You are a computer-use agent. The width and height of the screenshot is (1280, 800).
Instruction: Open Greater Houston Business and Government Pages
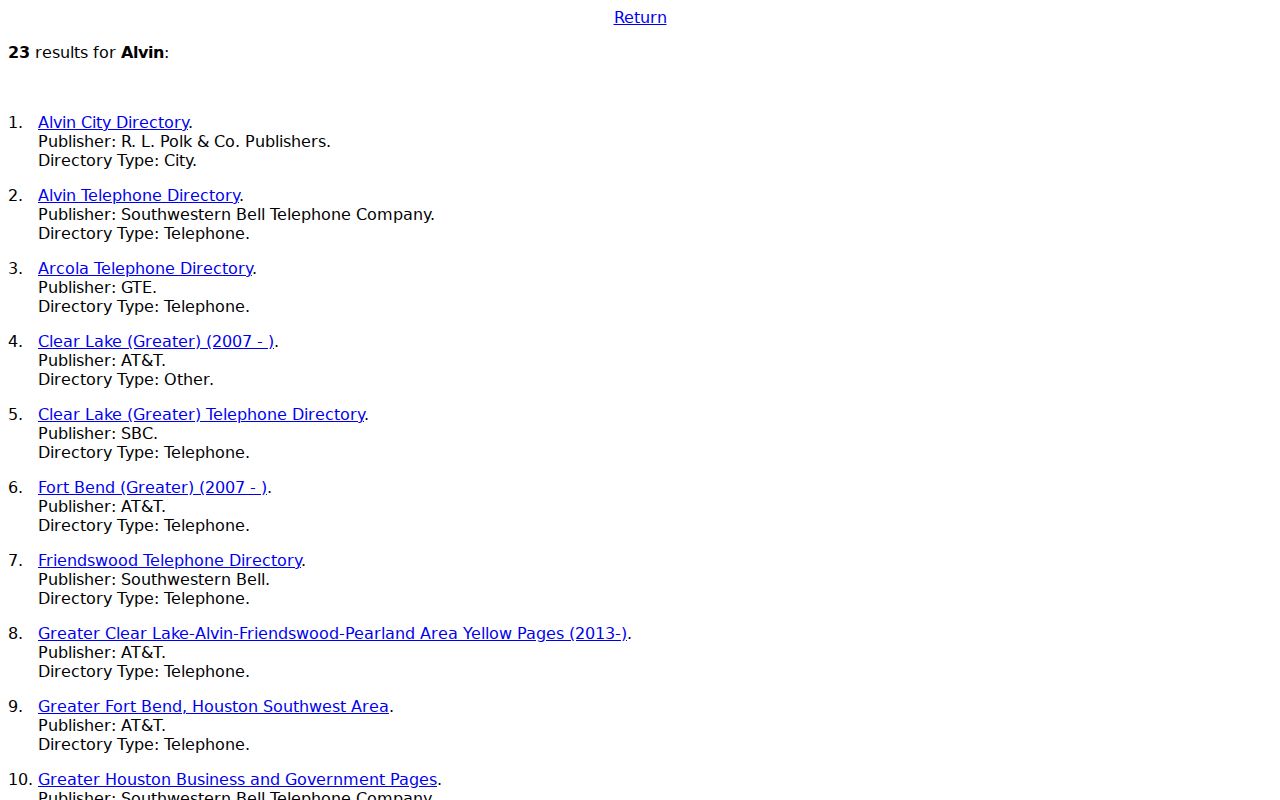click(237, 779)
